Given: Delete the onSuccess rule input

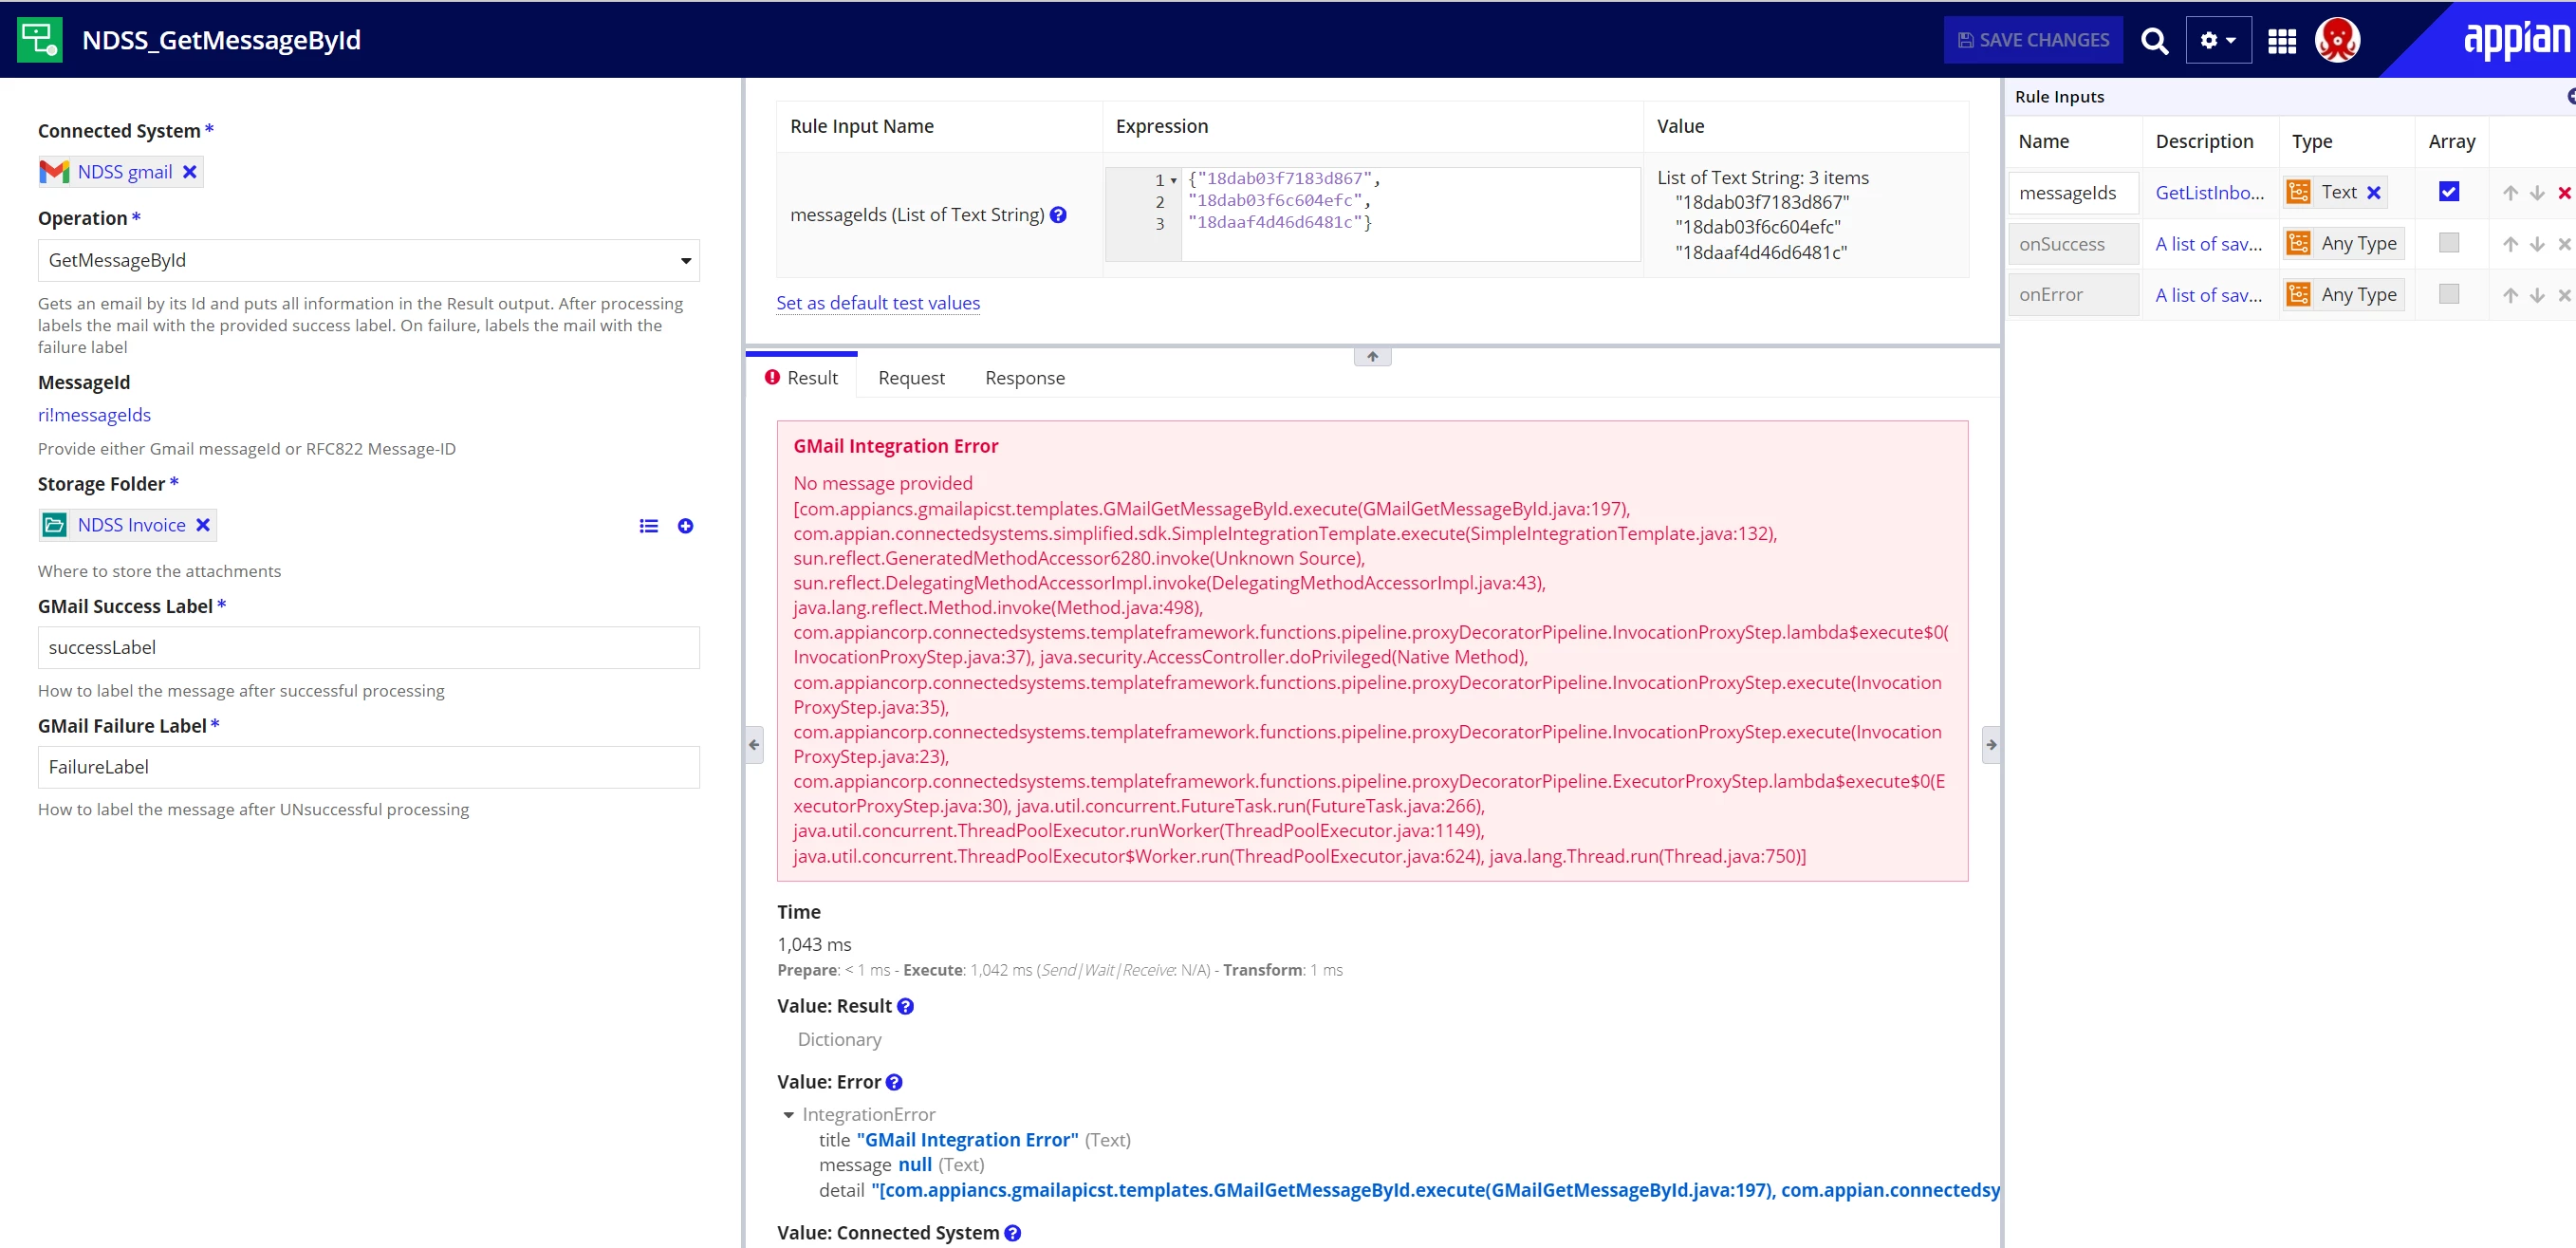Looking at the screenshot, I should (2564, 244).
